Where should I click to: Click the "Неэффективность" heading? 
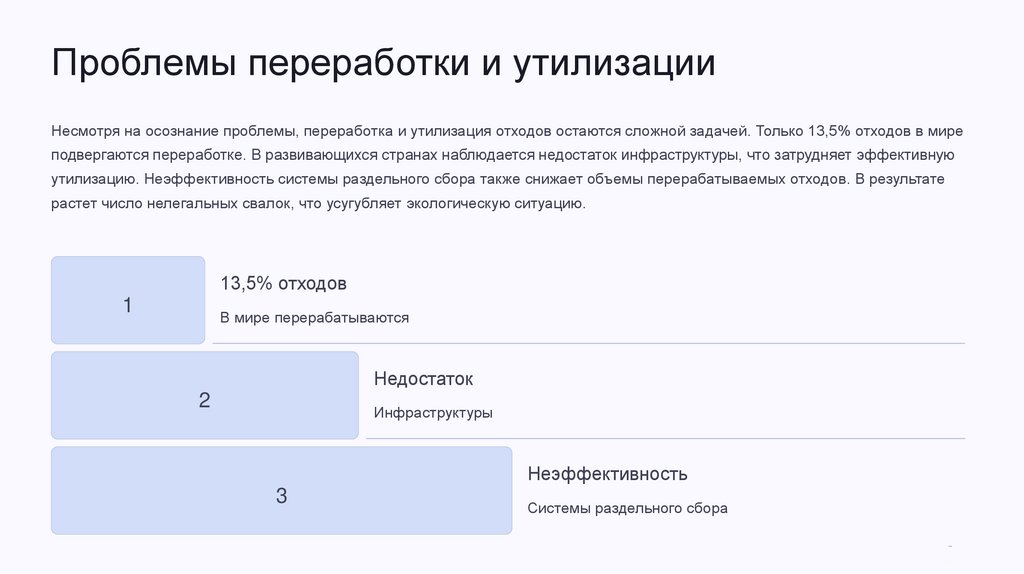[607, 473]
